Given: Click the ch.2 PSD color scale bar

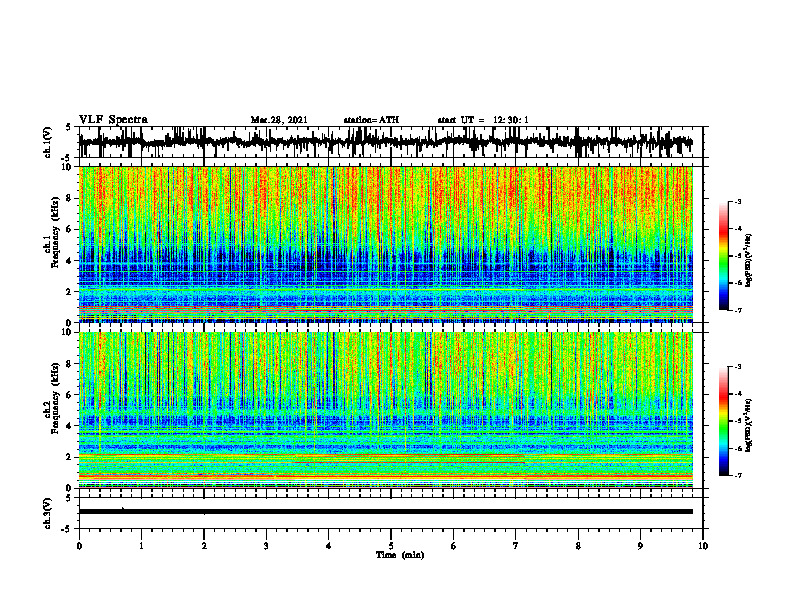Looking at the screenshot, I should click(x=724, y=421).
